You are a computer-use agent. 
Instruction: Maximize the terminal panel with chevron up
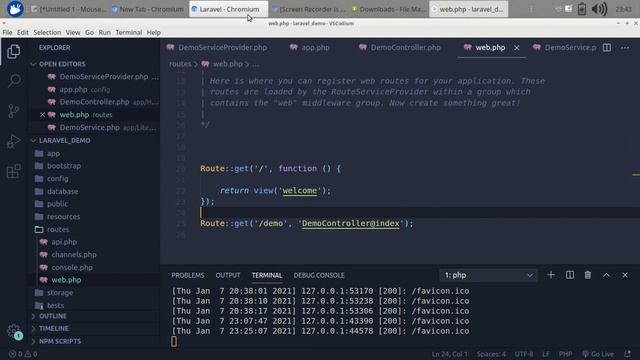(x=607, y=275)
